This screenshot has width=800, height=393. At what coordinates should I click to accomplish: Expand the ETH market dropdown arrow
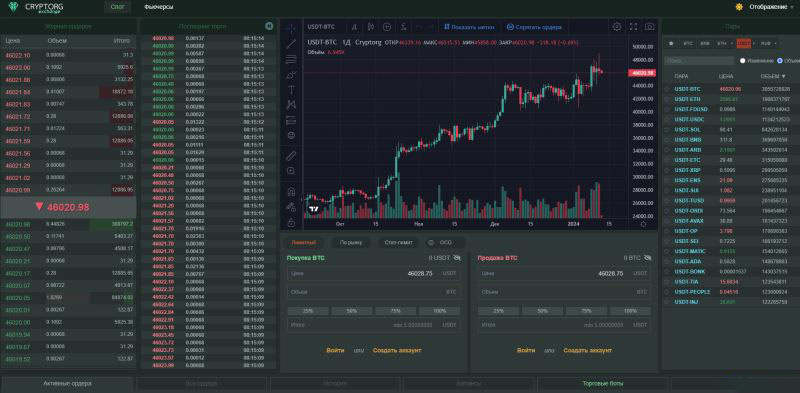[731, 44]
